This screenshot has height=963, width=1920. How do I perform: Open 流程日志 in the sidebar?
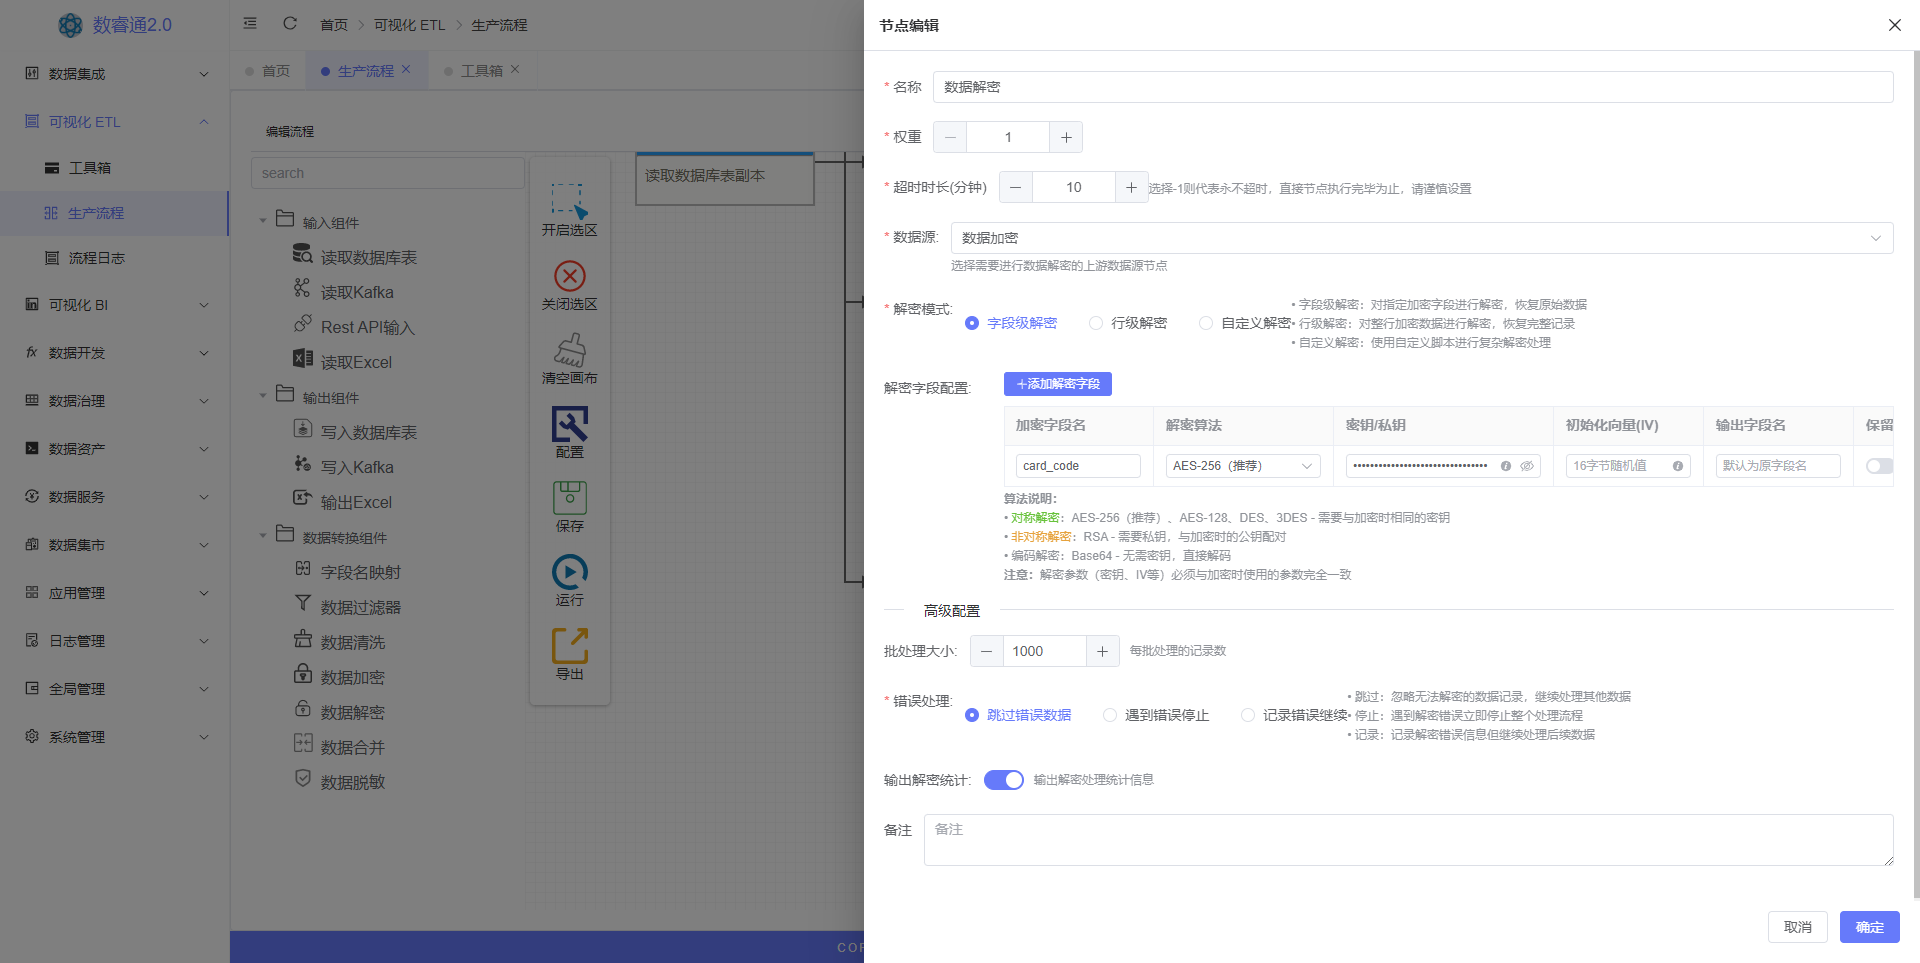click(x=115, y=258)
